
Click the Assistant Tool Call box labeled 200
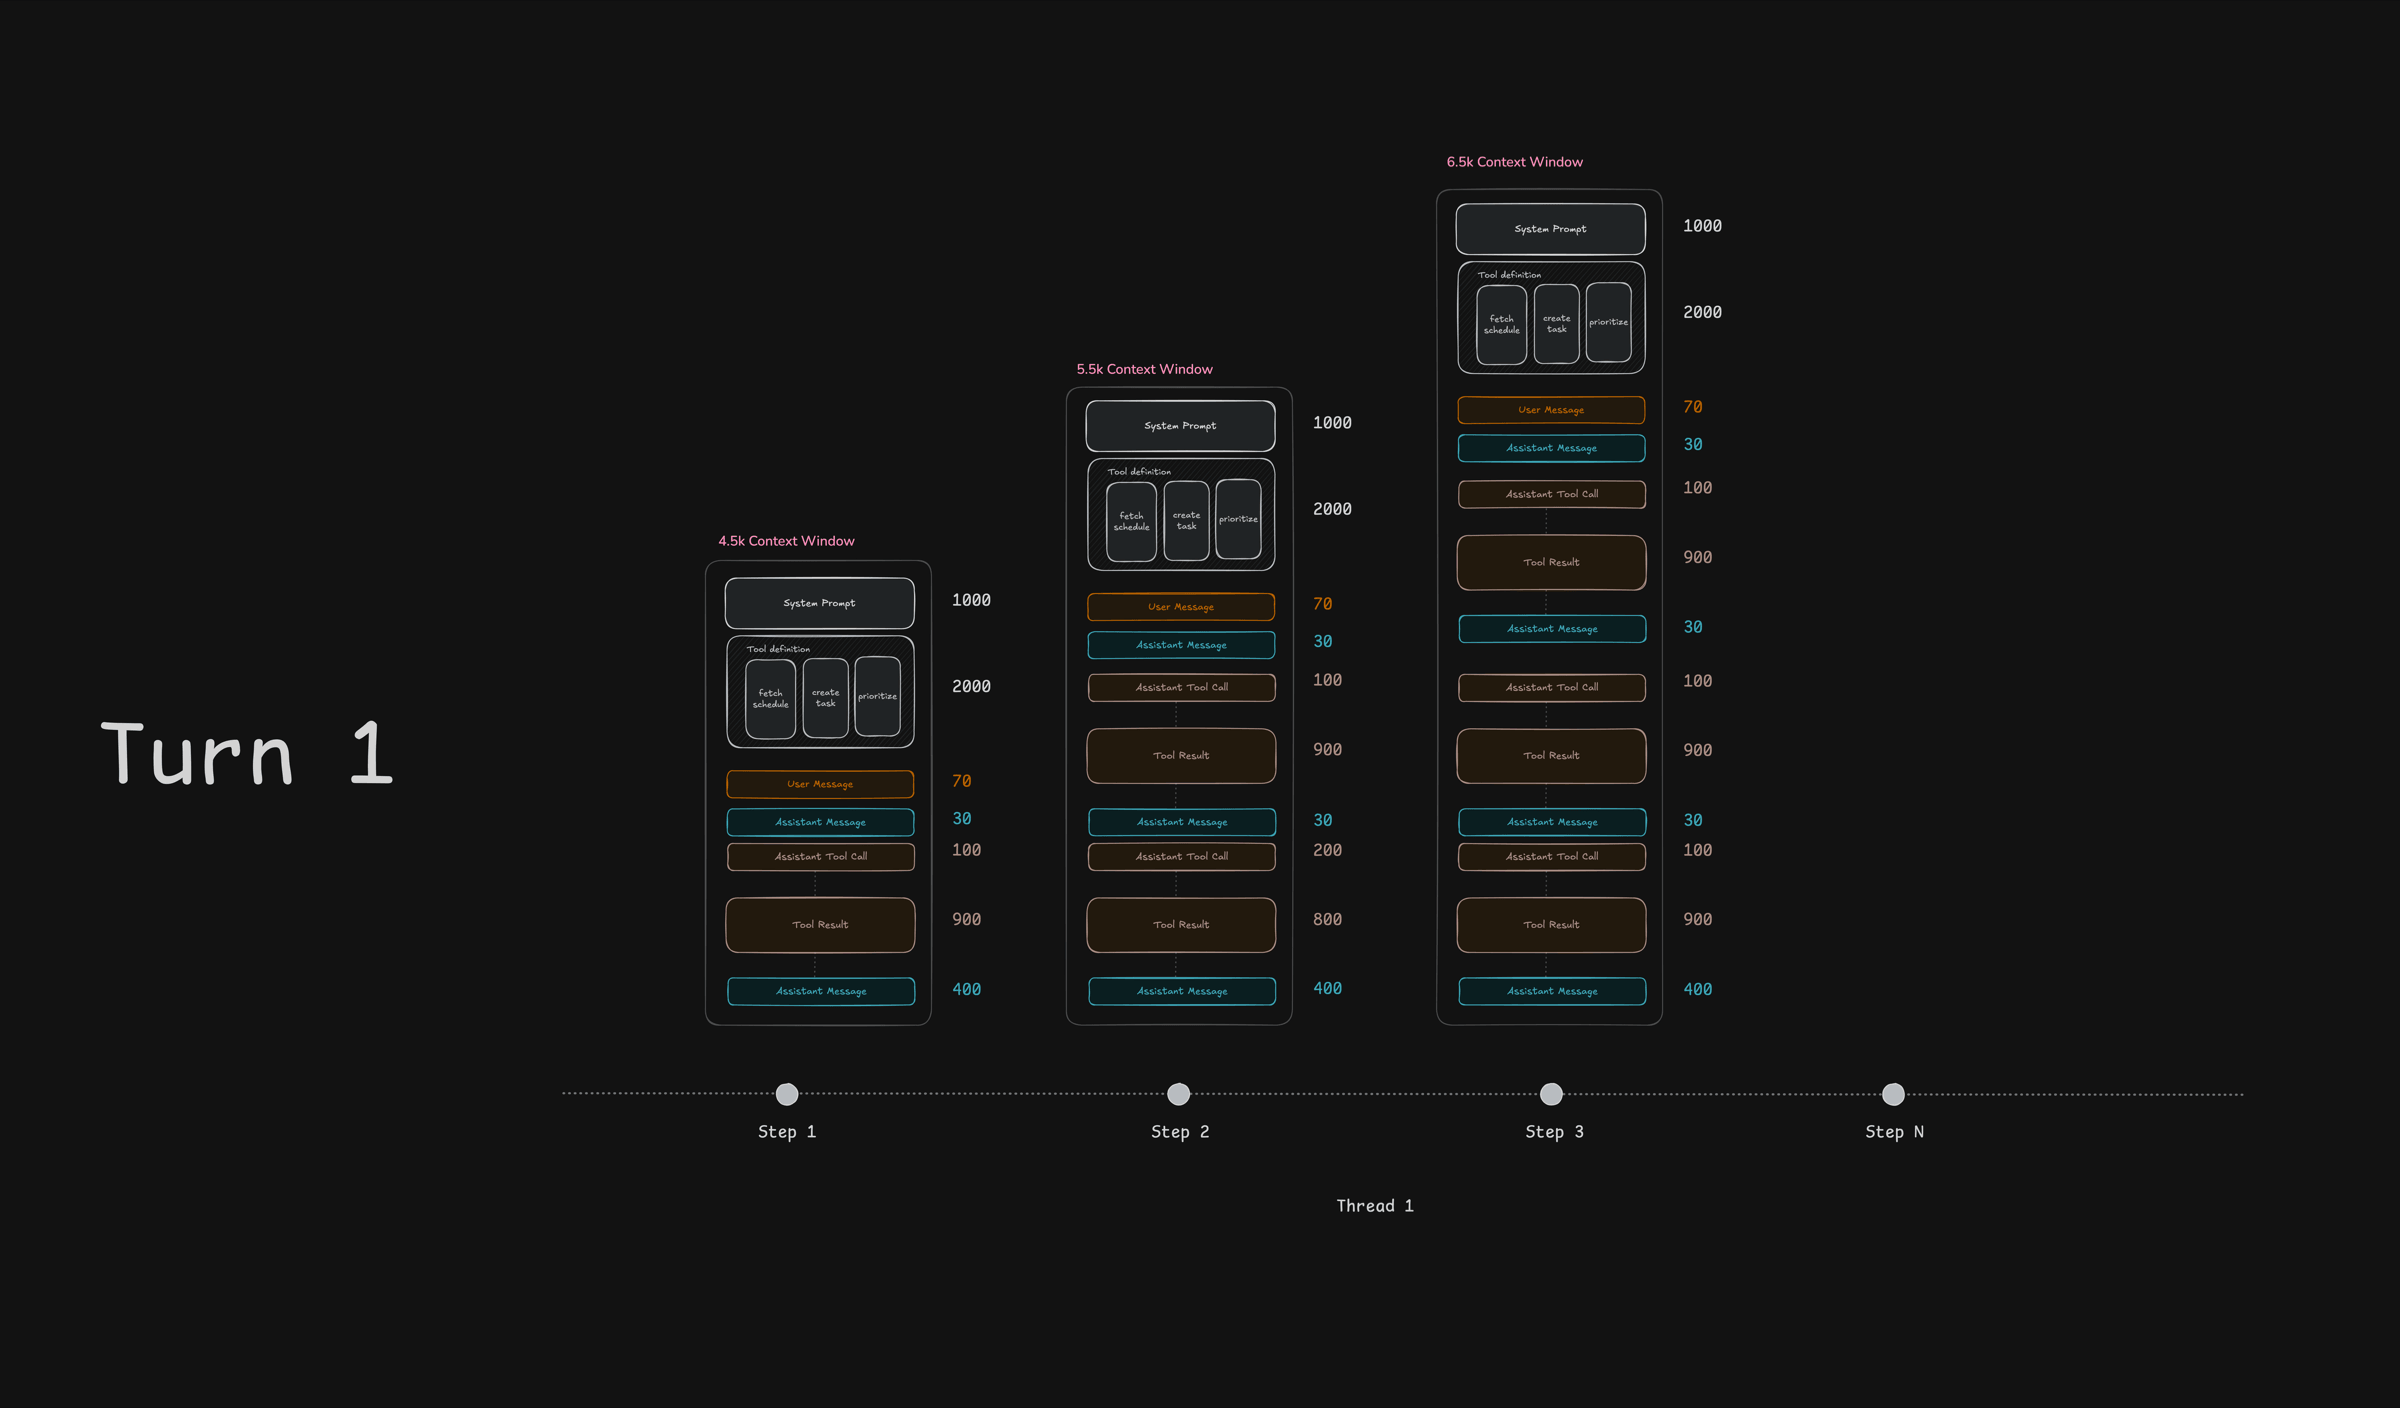(x=1181, y=857)
